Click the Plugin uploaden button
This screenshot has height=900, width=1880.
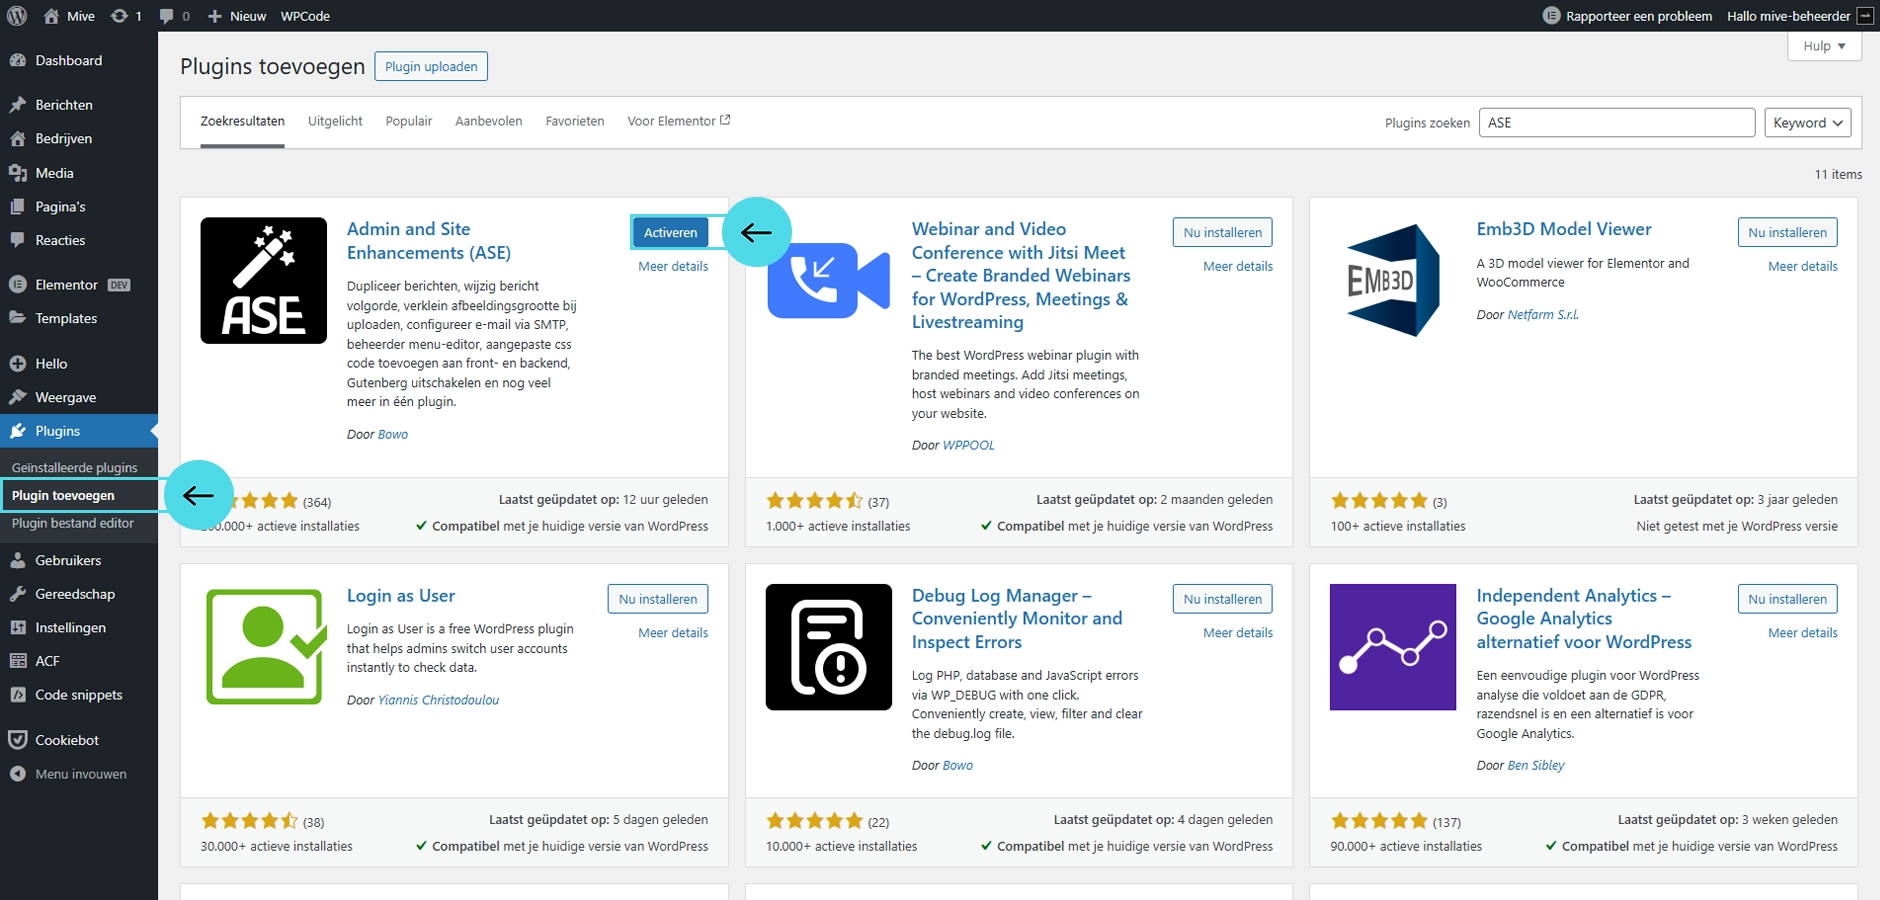coord(431,67)
